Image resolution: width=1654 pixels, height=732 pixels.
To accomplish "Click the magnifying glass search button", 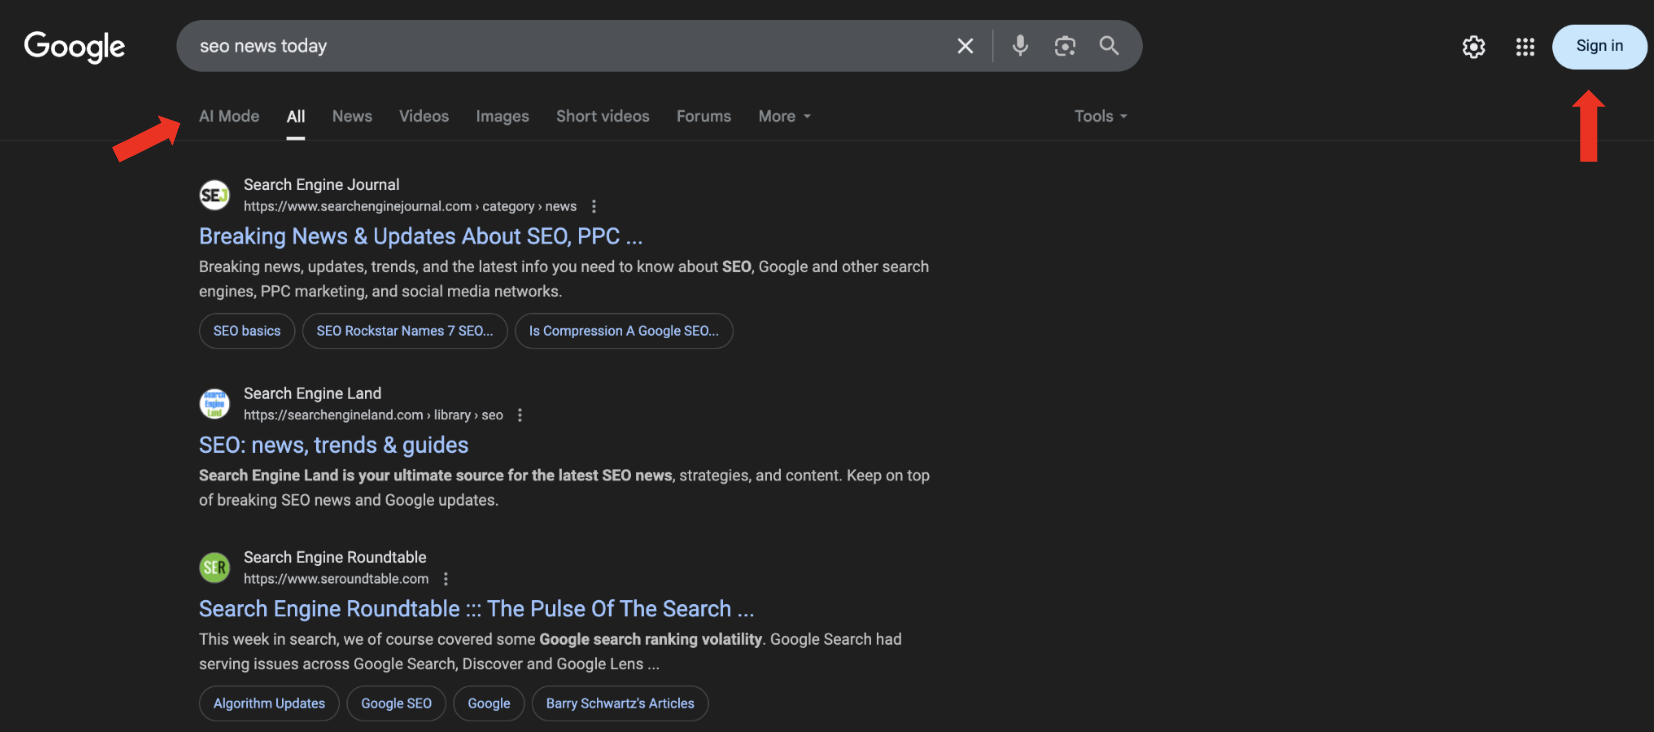I will [x=1109, y=46].
